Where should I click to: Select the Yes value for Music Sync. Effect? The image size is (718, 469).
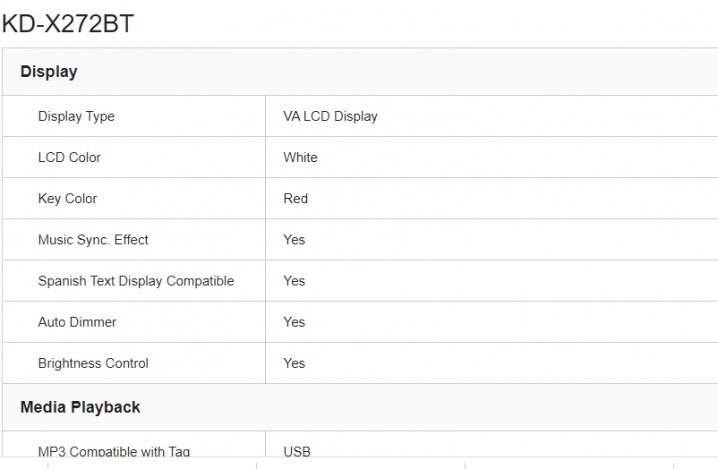294,240
